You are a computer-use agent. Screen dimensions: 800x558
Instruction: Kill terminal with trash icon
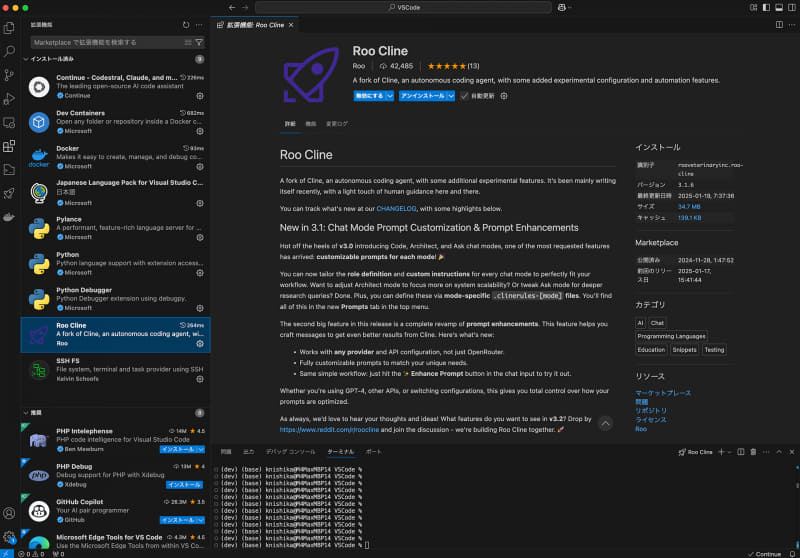point(753,452)
